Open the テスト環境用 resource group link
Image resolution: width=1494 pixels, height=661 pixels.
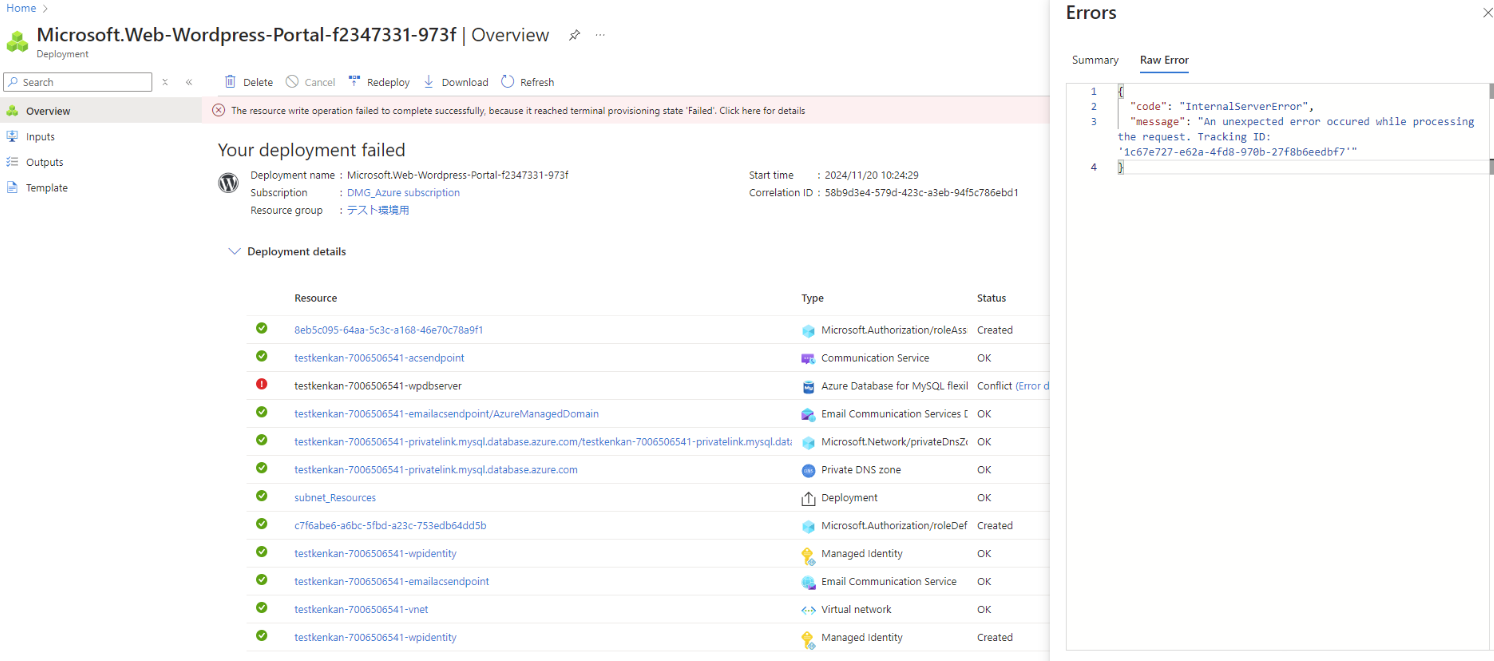click(378, 211)
